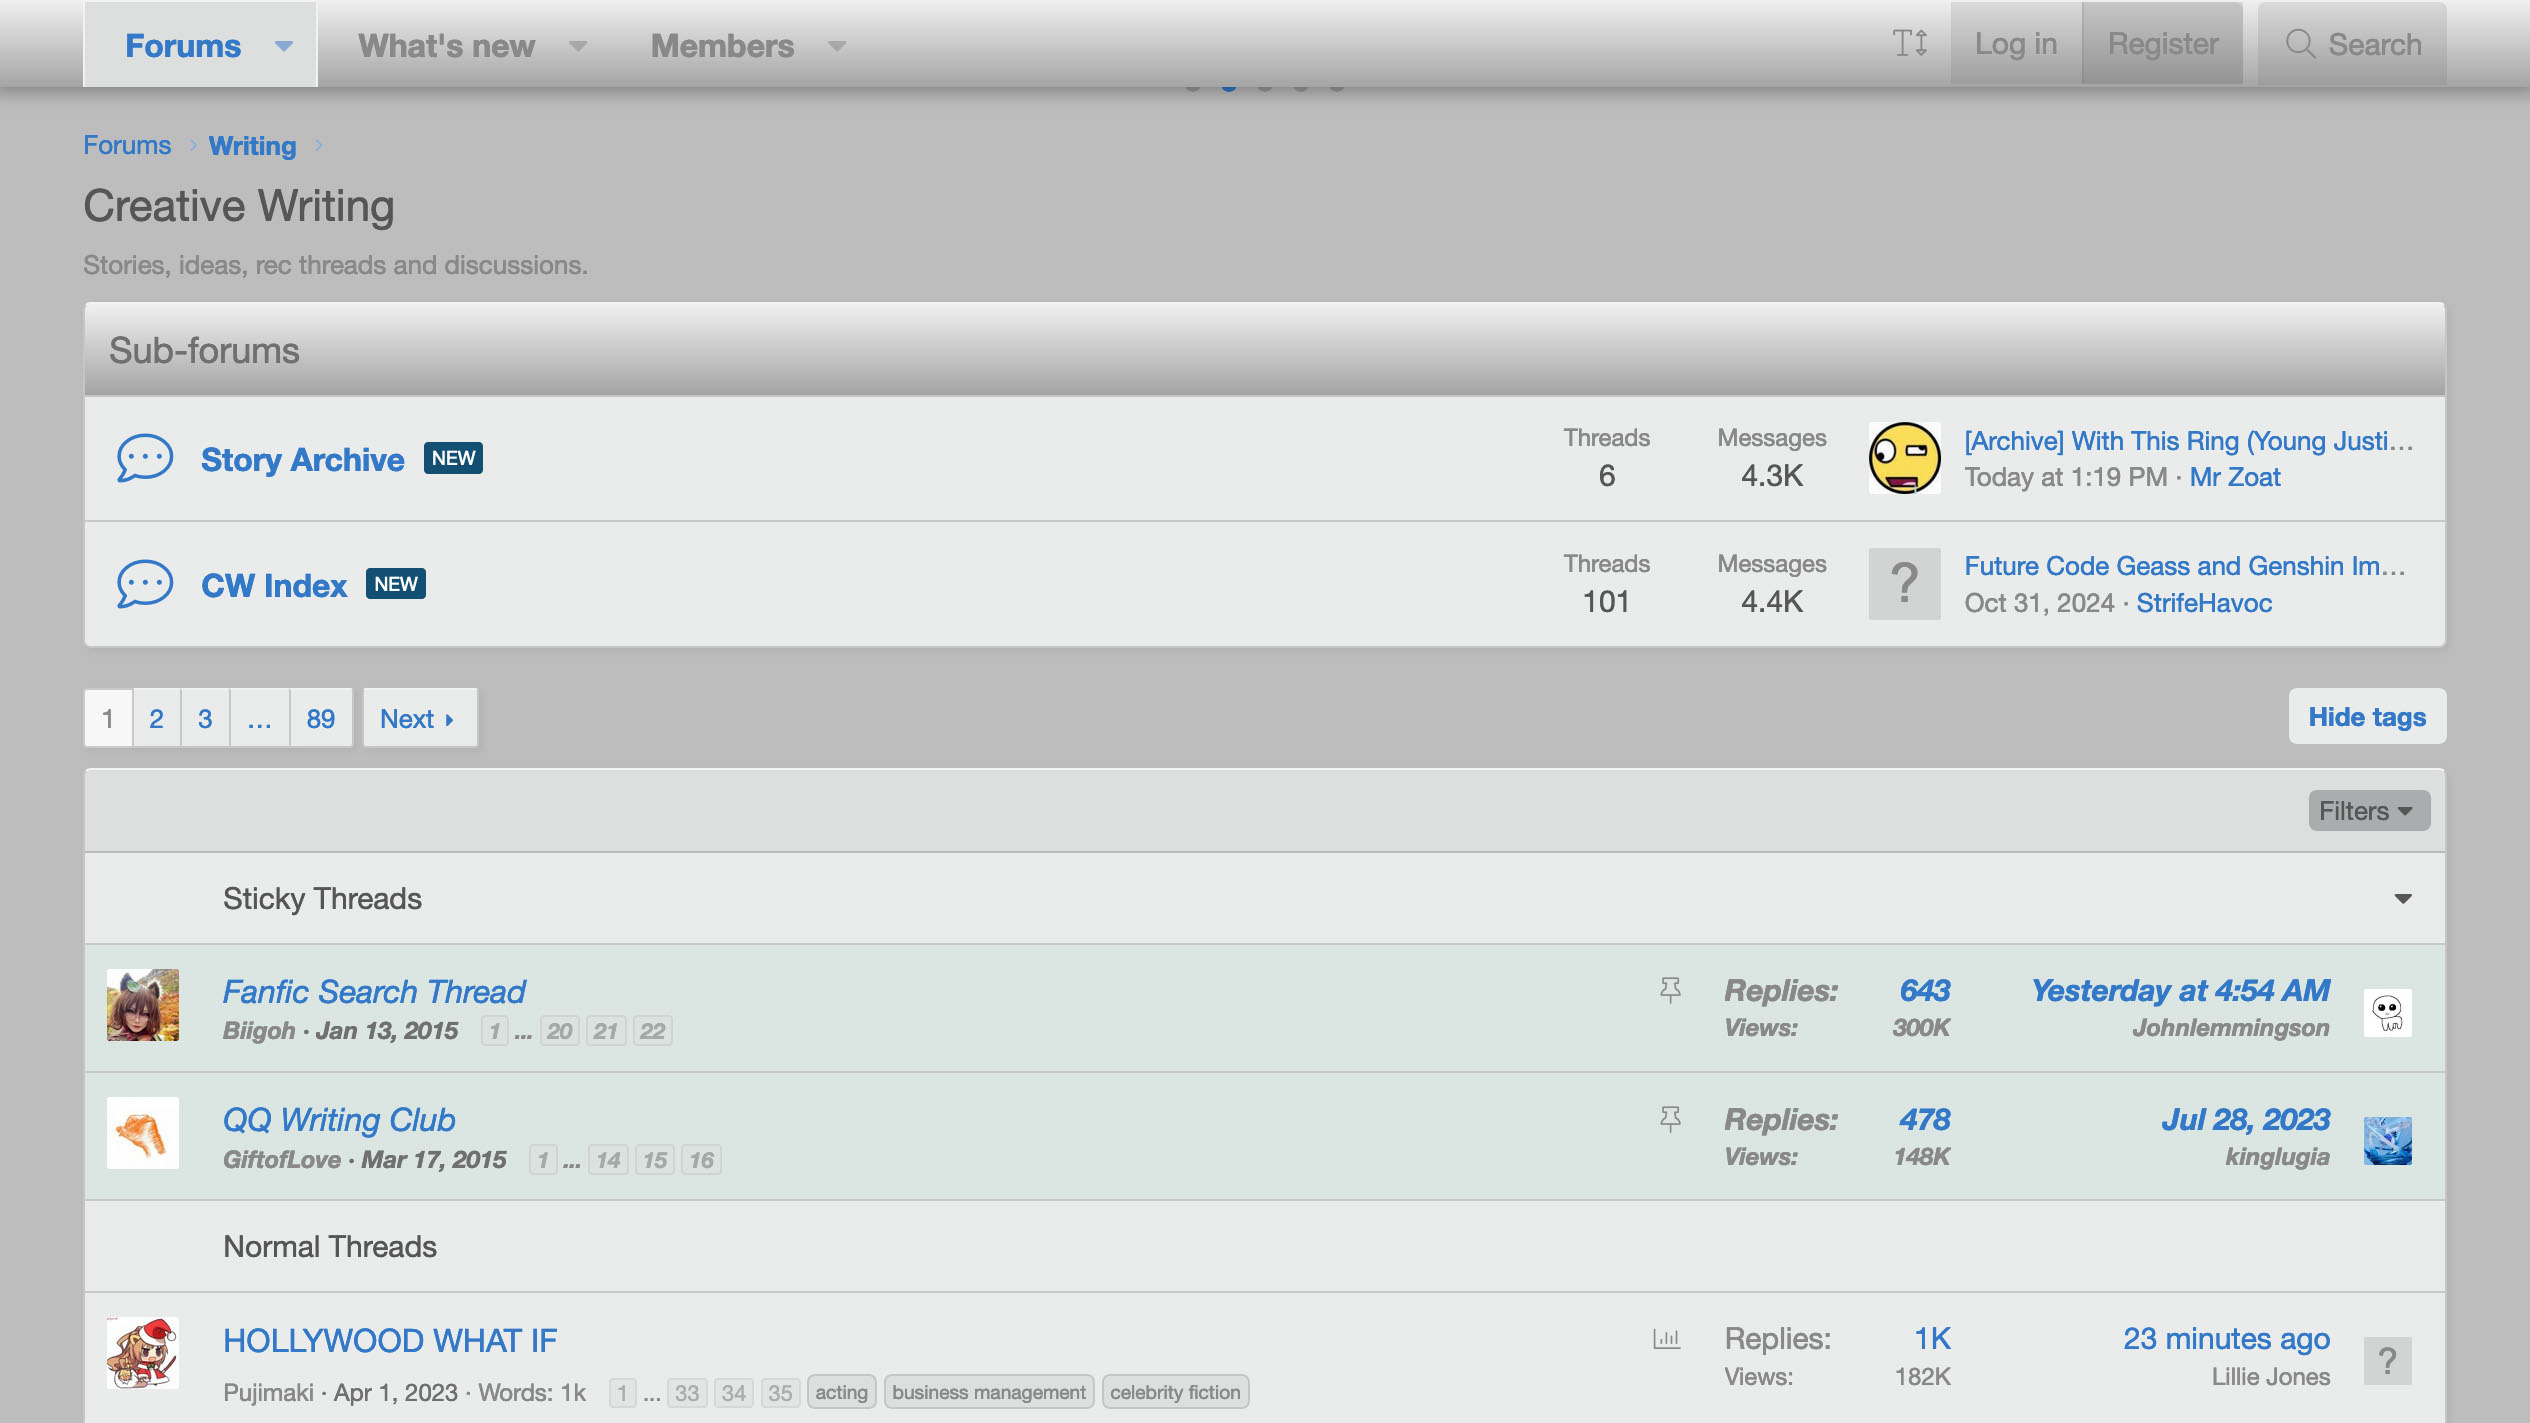
Task: Hide tags using the Hide tags button
Action: 2366,717
